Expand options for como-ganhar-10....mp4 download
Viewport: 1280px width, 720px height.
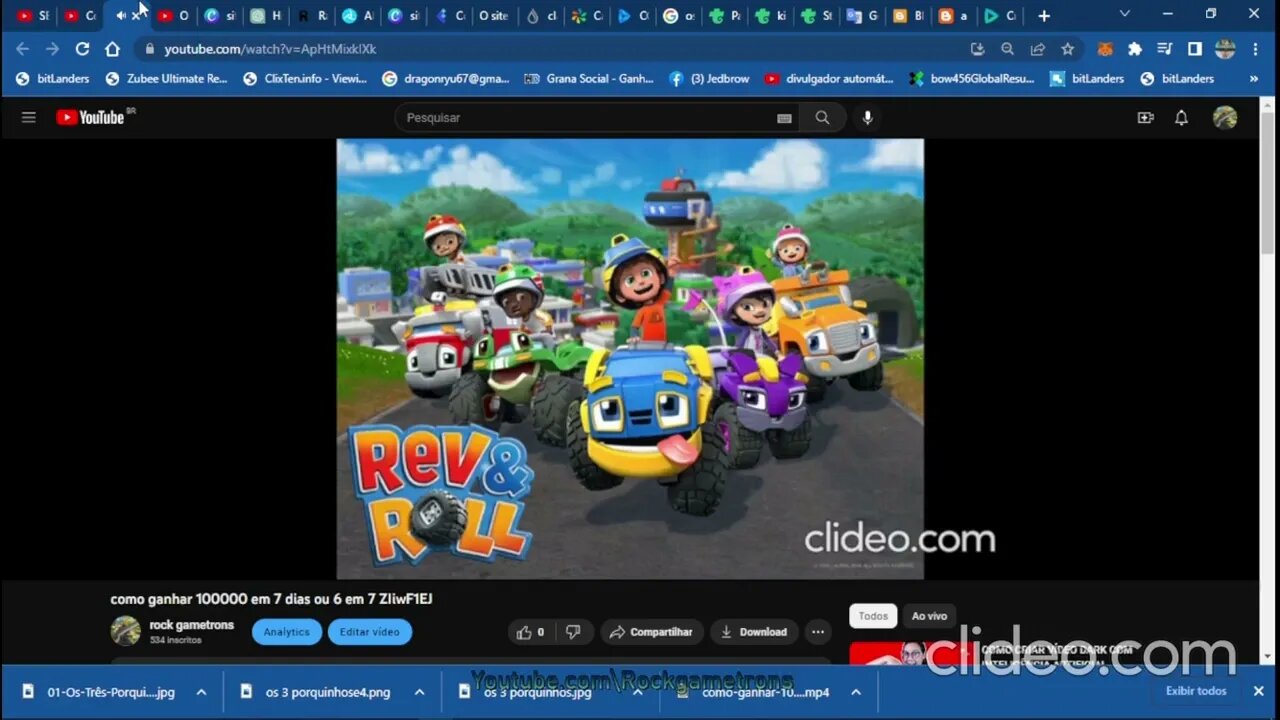point(855,692)
